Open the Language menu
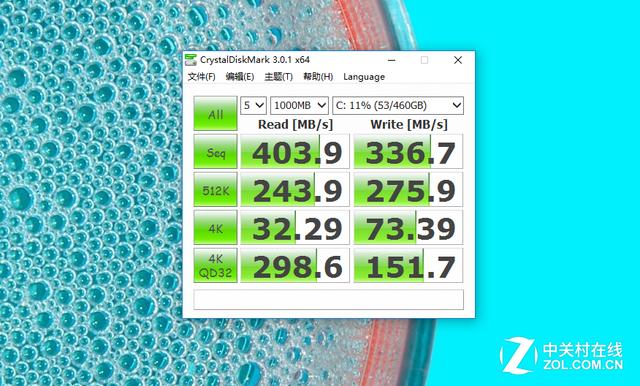Viewport: 640px width, 386px height. (364, 77)
